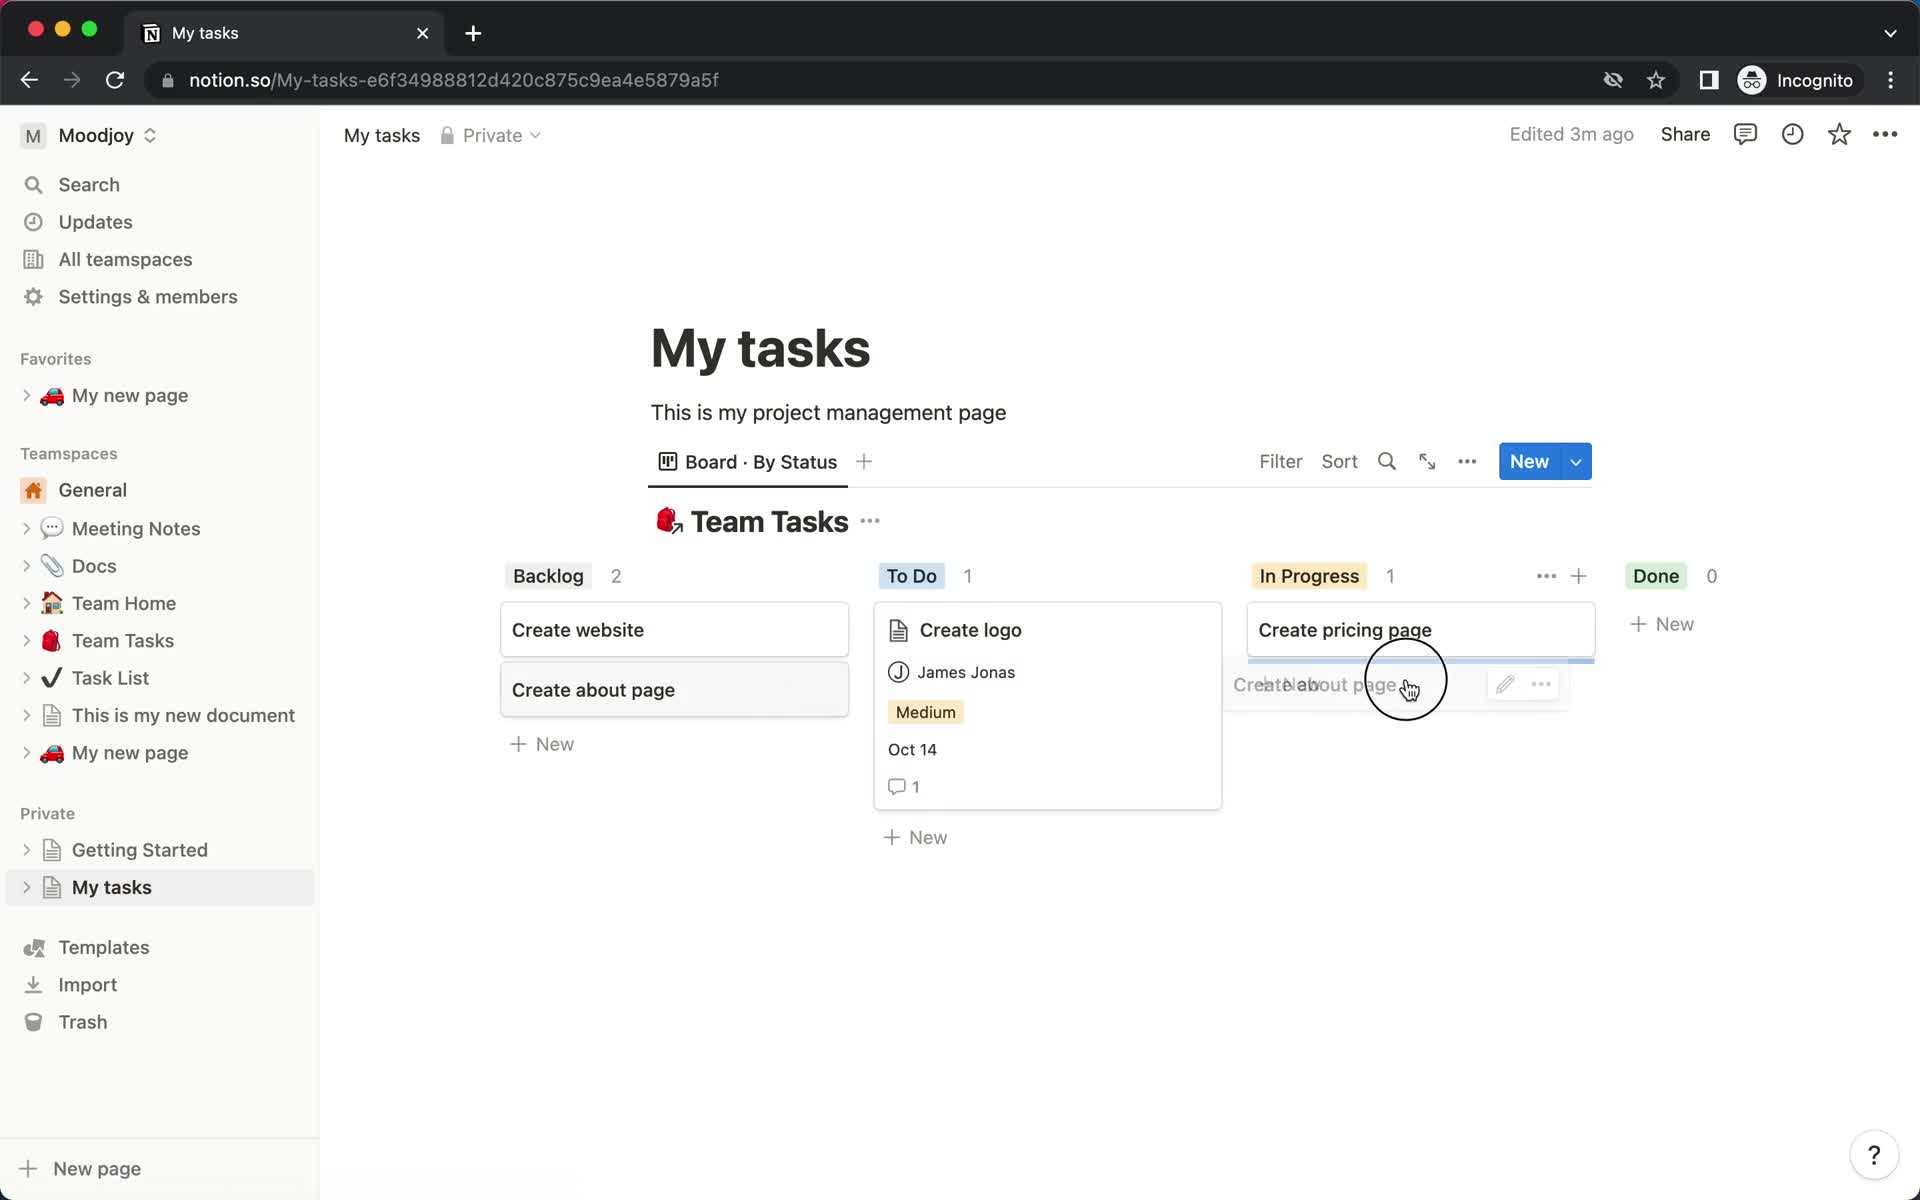
Task: Expand Meeting Notes in sidebar
Action: 26,529
